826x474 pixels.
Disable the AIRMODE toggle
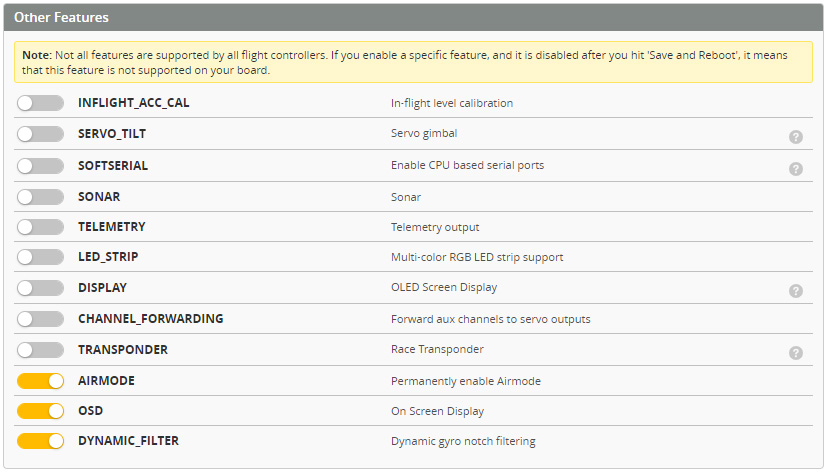click(x=40, y=381)
